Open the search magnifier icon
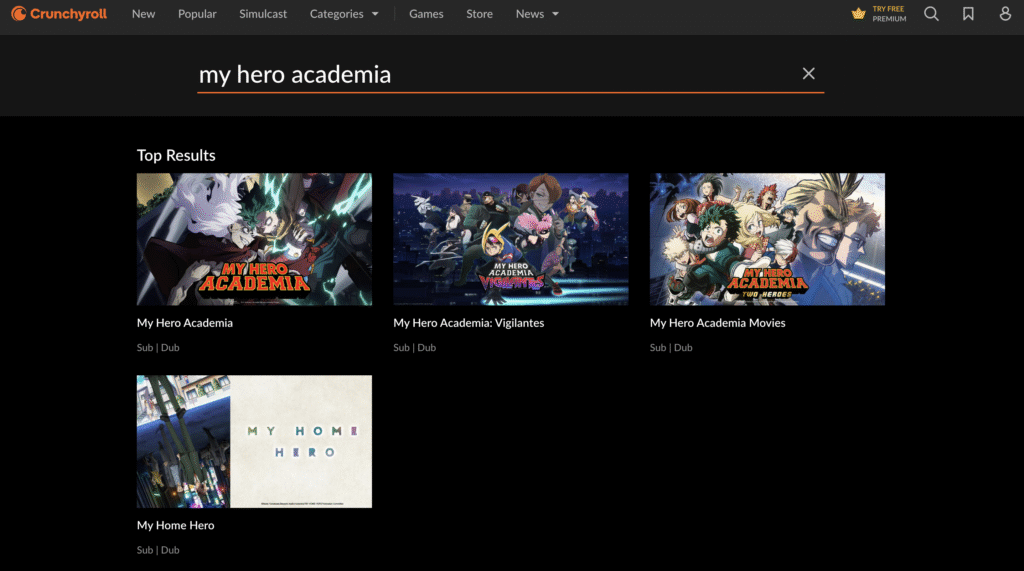Screen dimensions: 1024x571 point(931,14)
